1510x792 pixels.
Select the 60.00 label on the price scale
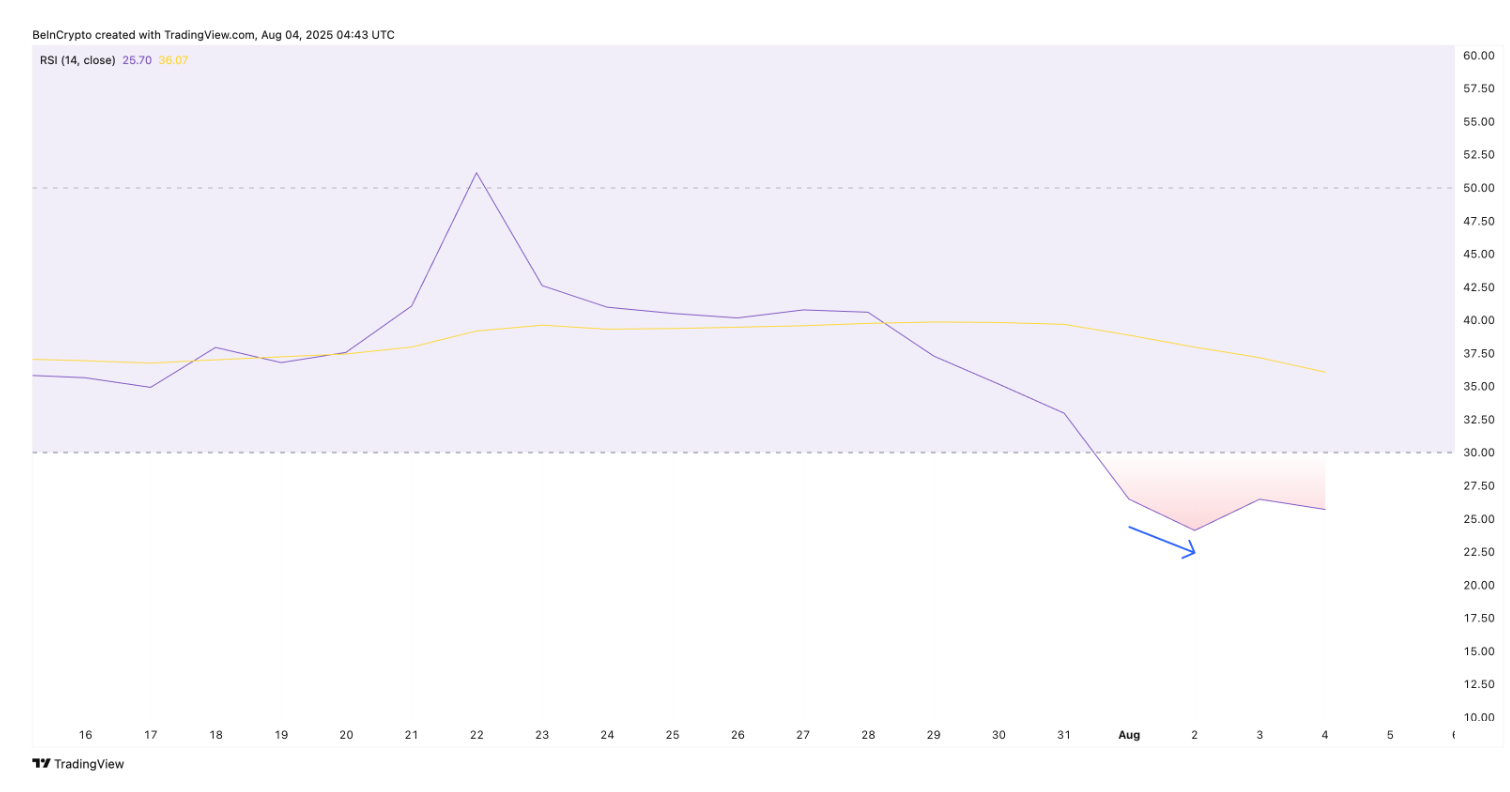click(1480, 56)
